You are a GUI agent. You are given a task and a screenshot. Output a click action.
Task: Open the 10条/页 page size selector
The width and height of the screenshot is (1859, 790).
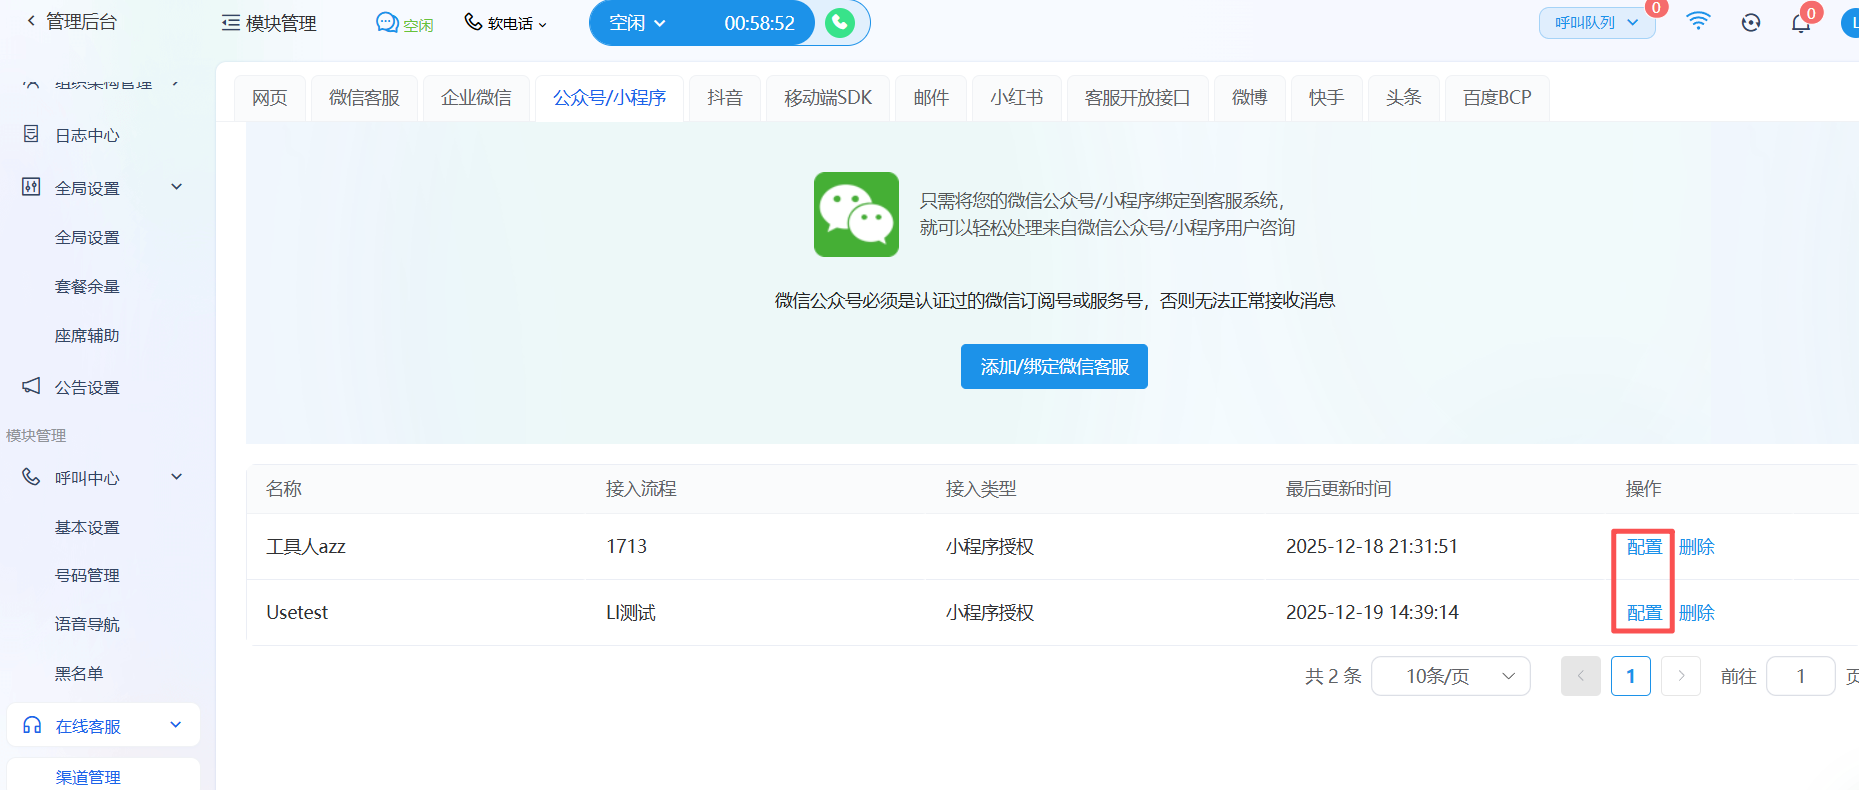click(1450, 676)
